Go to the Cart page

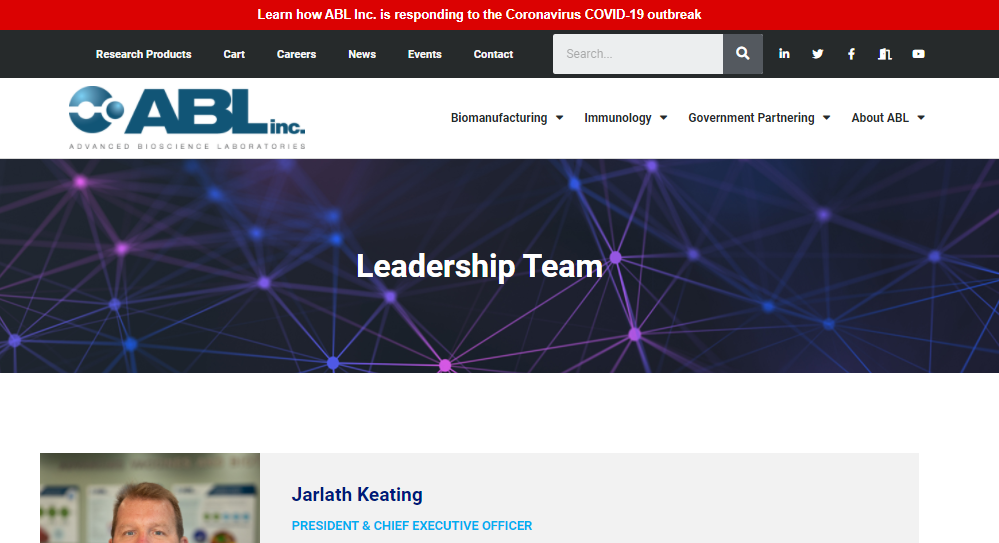tap(234, 54)
